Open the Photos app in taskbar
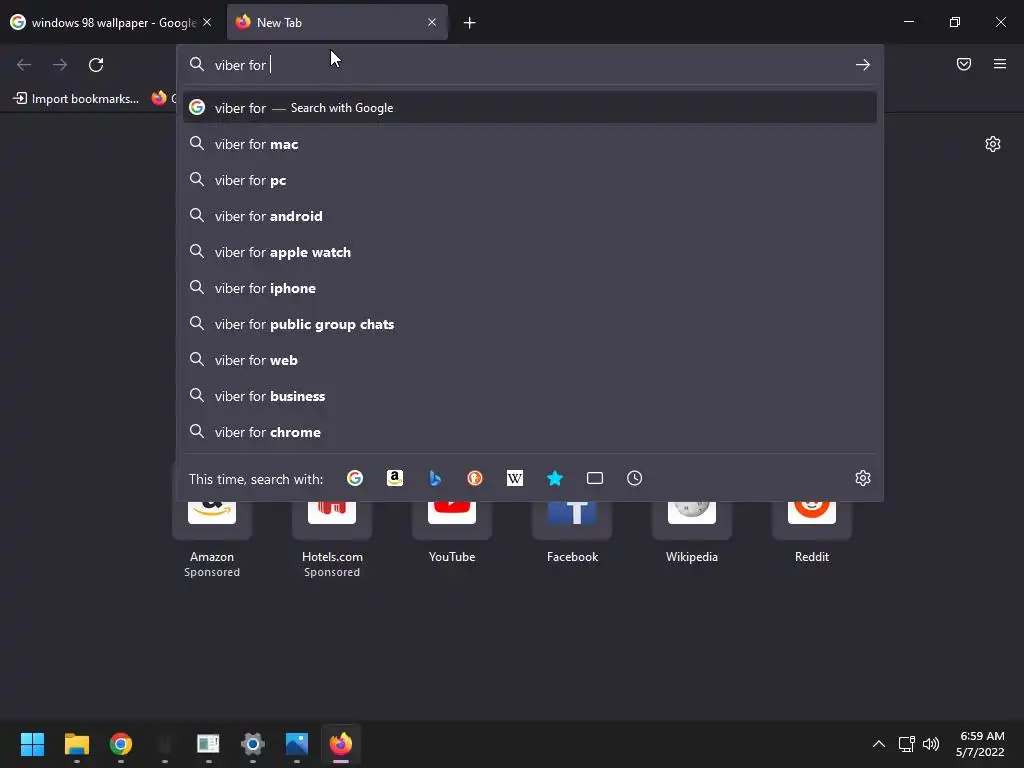1024x768 pixels. (x=296, y=744)
